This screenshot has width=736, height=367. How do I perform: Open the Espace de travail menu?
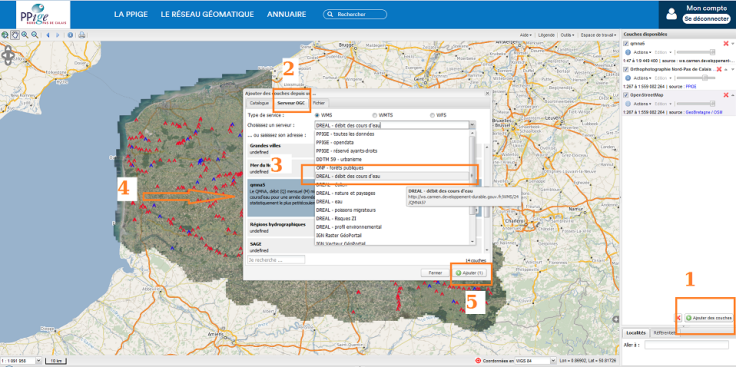point(598,35)
